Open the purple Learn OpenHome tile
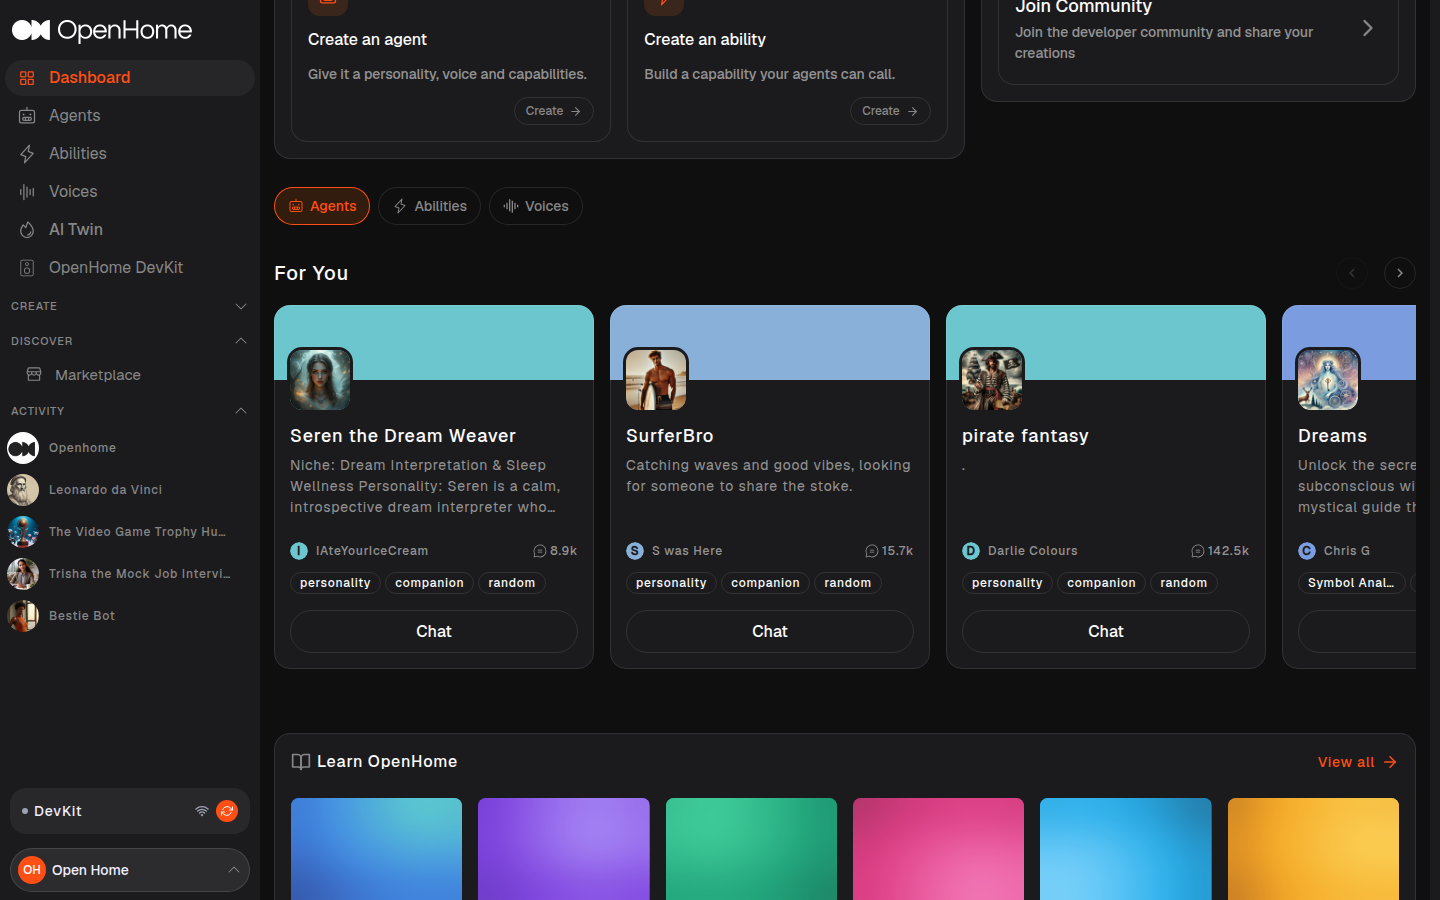Image resolution: width=1440 pixels, height=900 pixels. (x=564, y=849)
